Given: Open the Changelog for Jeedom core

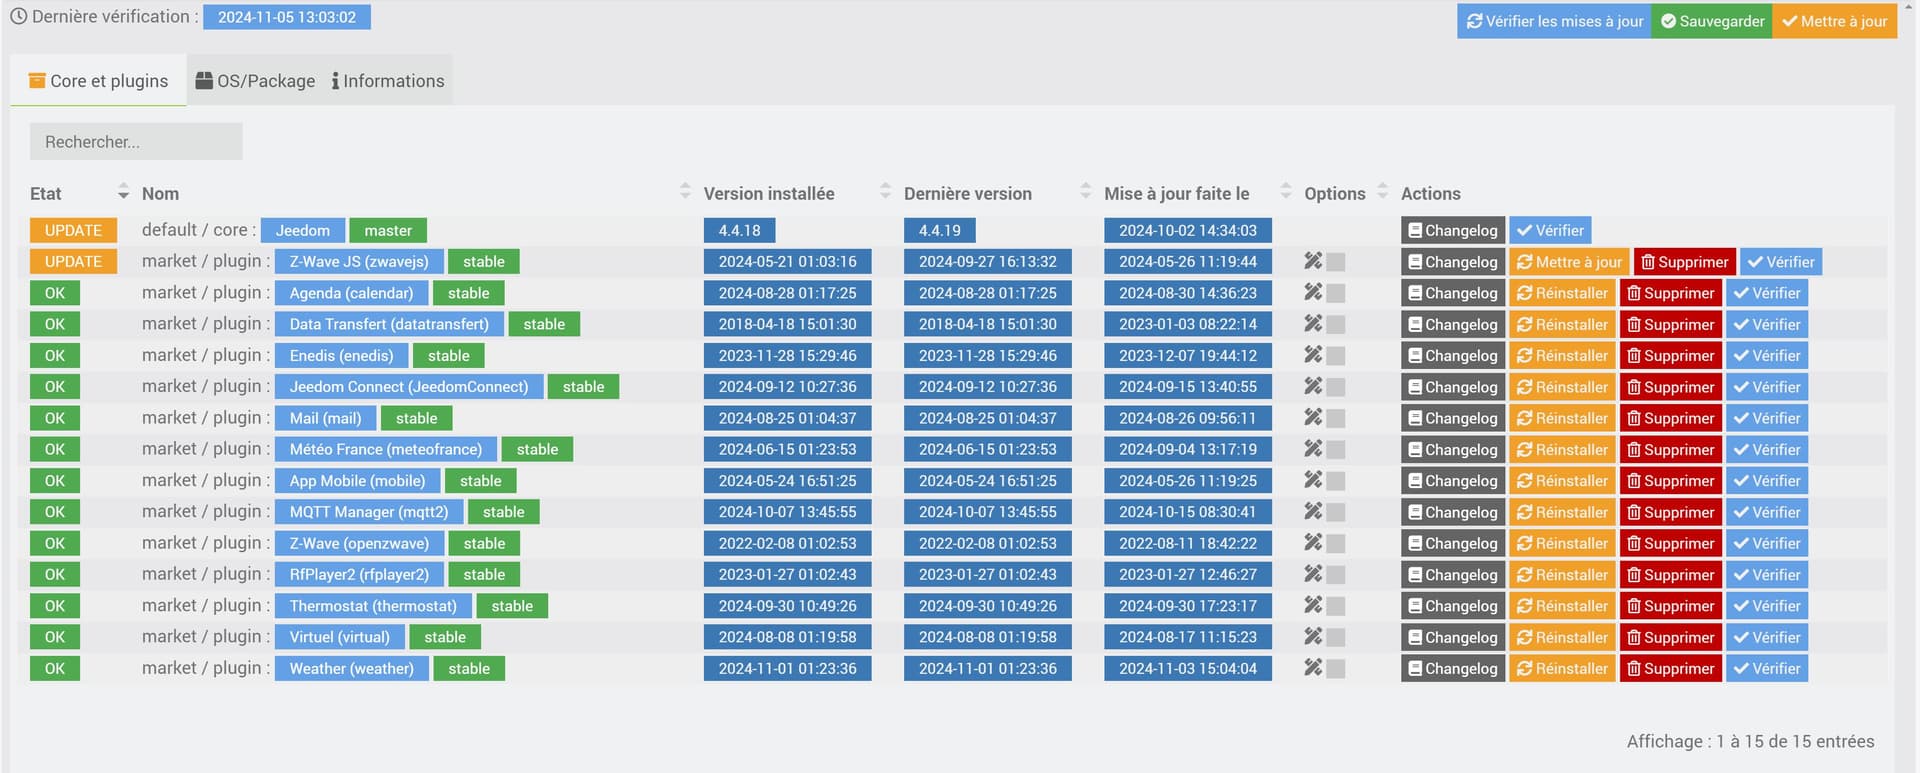Looking at the screenshot, I should pos(1453,230).
